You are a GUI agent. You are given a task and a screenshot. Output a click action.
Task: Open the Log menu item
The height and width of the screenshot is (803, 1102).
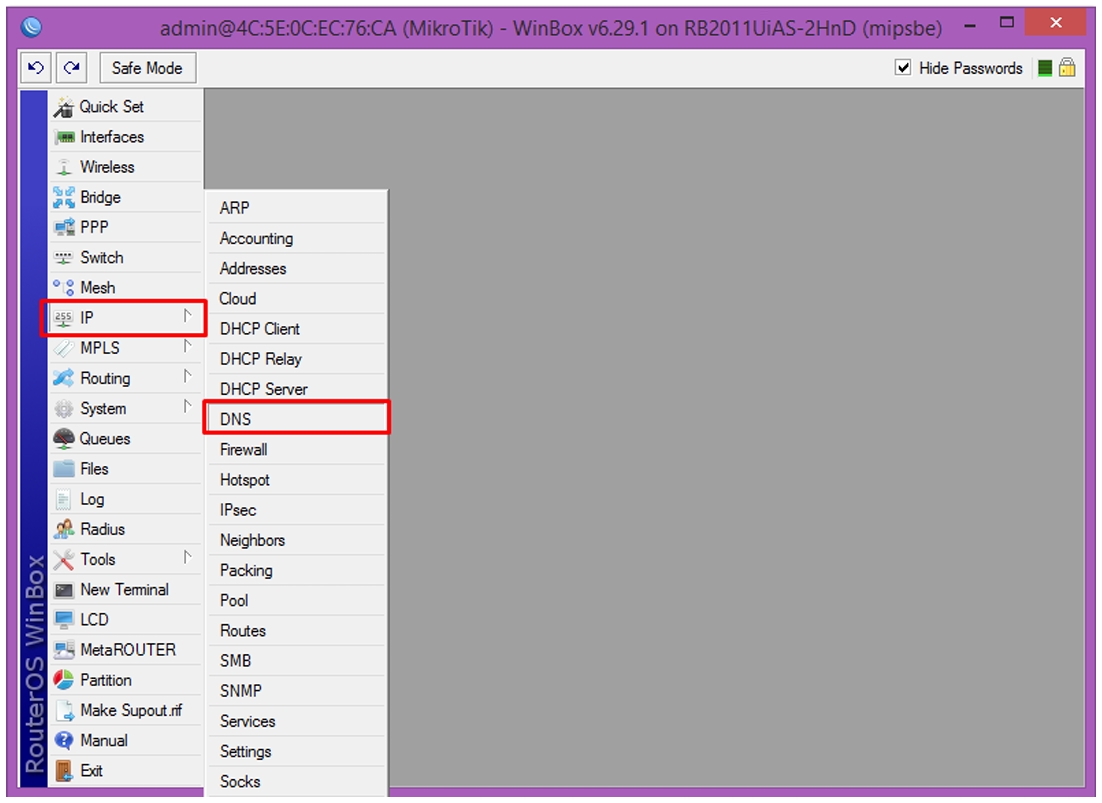127,500
